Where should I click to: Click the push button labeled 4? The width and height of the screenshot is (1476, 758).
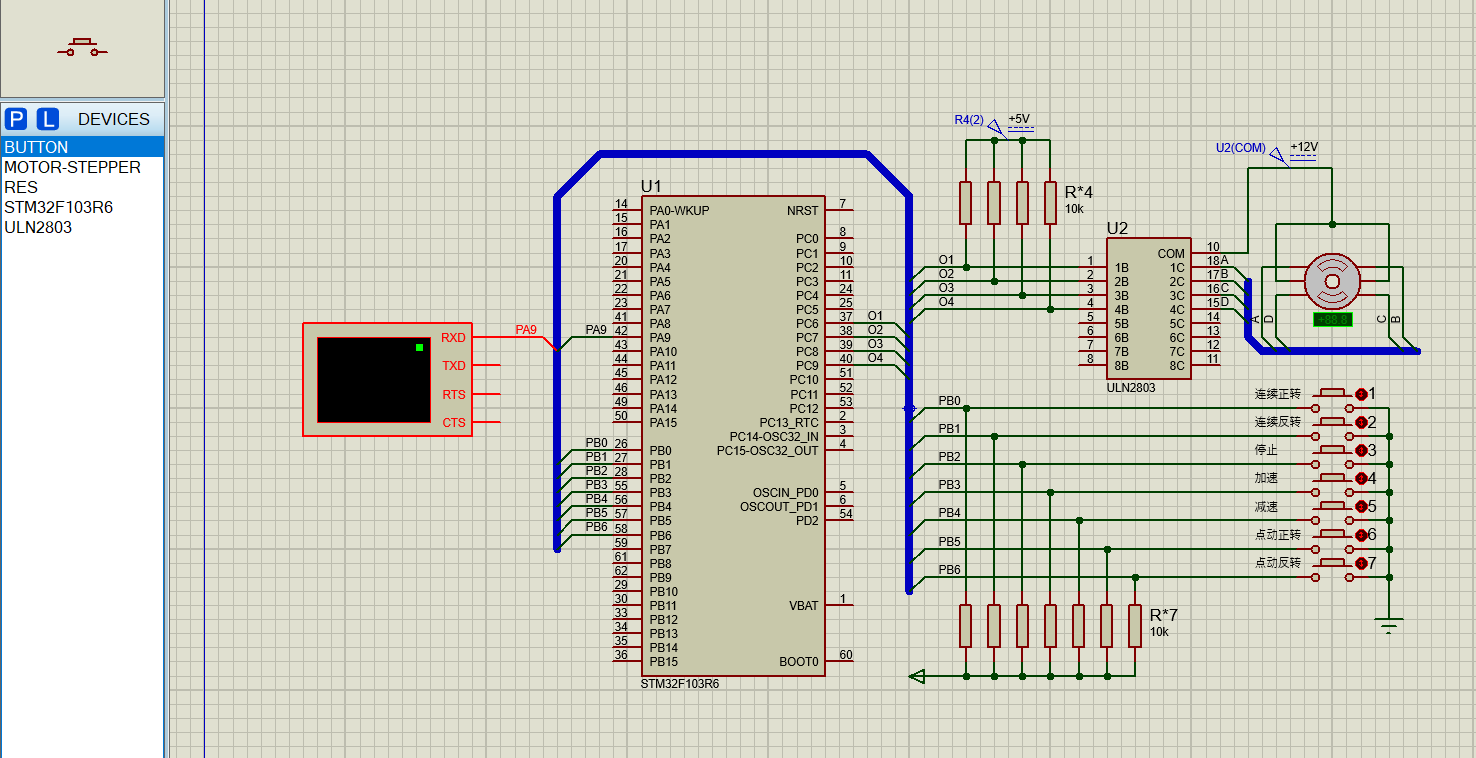(1333, 482)
